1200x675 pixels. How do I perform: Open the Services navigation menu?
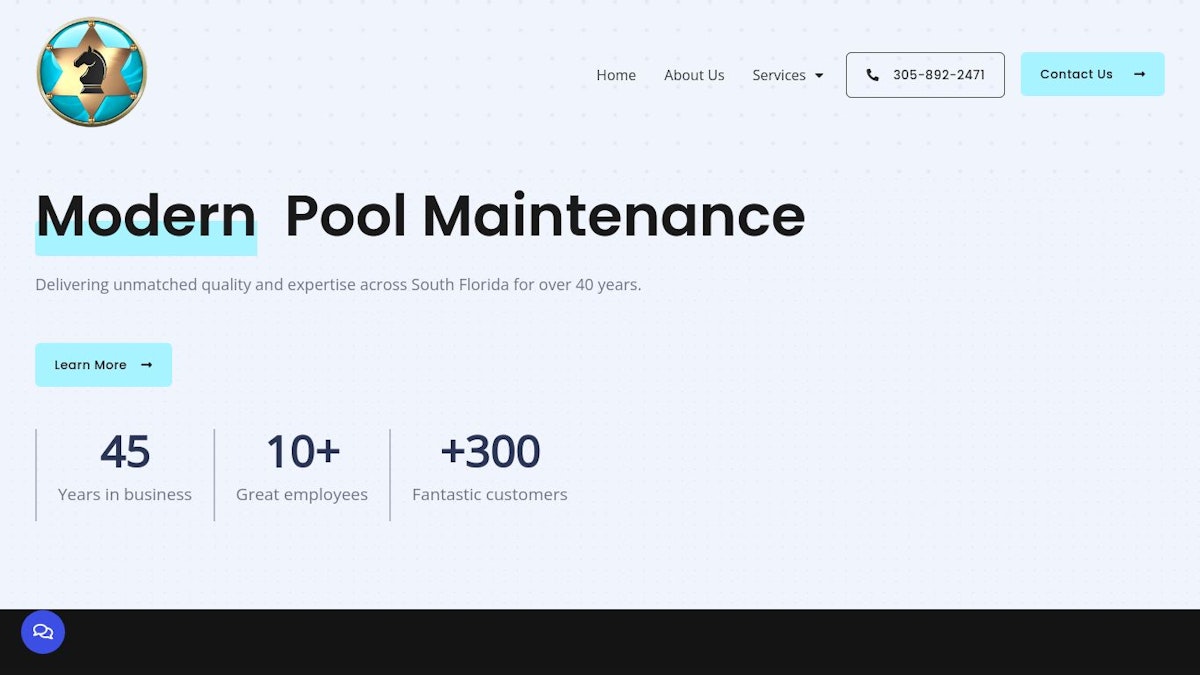(779, 75)
